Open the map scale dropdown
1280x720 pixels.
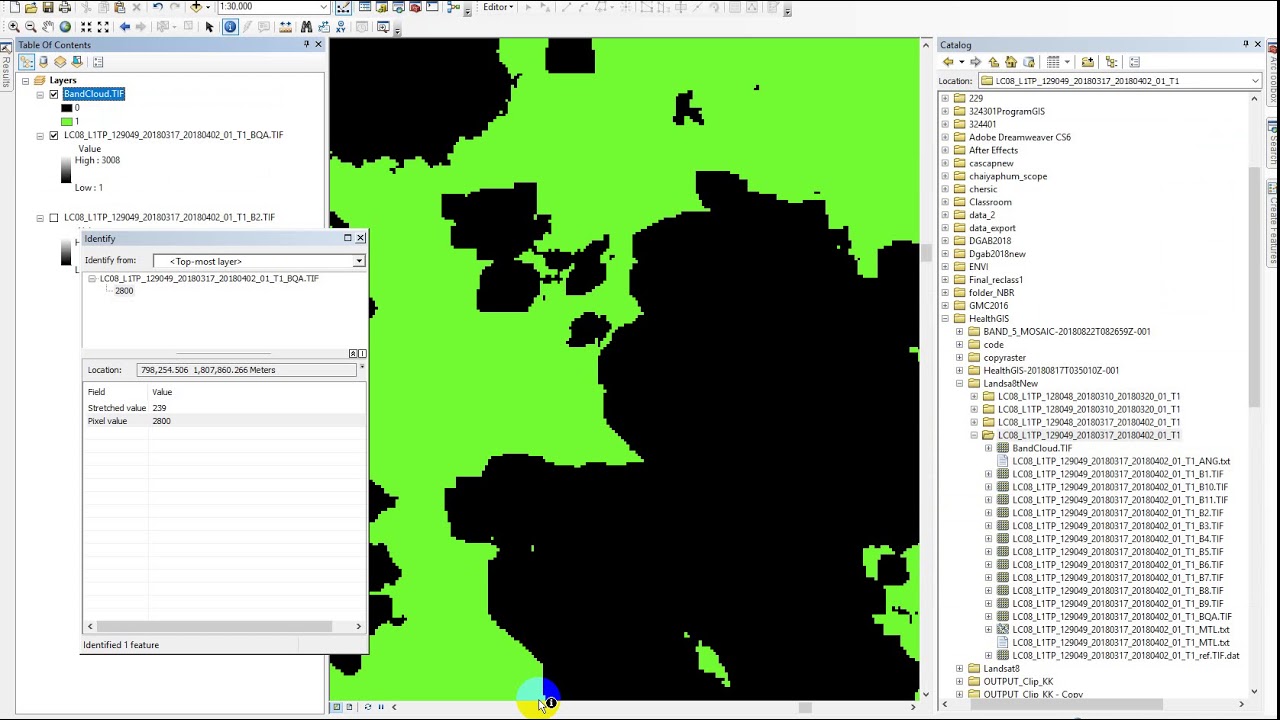click(324, 7)
